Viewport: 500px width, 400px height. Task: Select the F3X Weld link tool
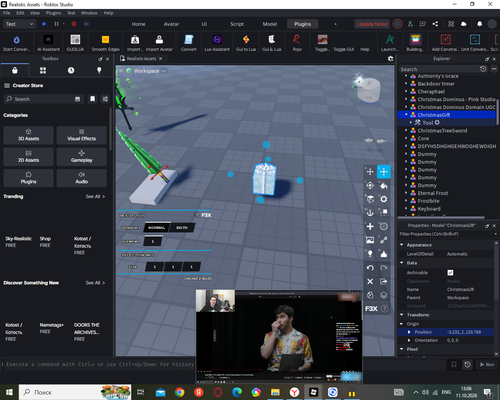(384, 240)
